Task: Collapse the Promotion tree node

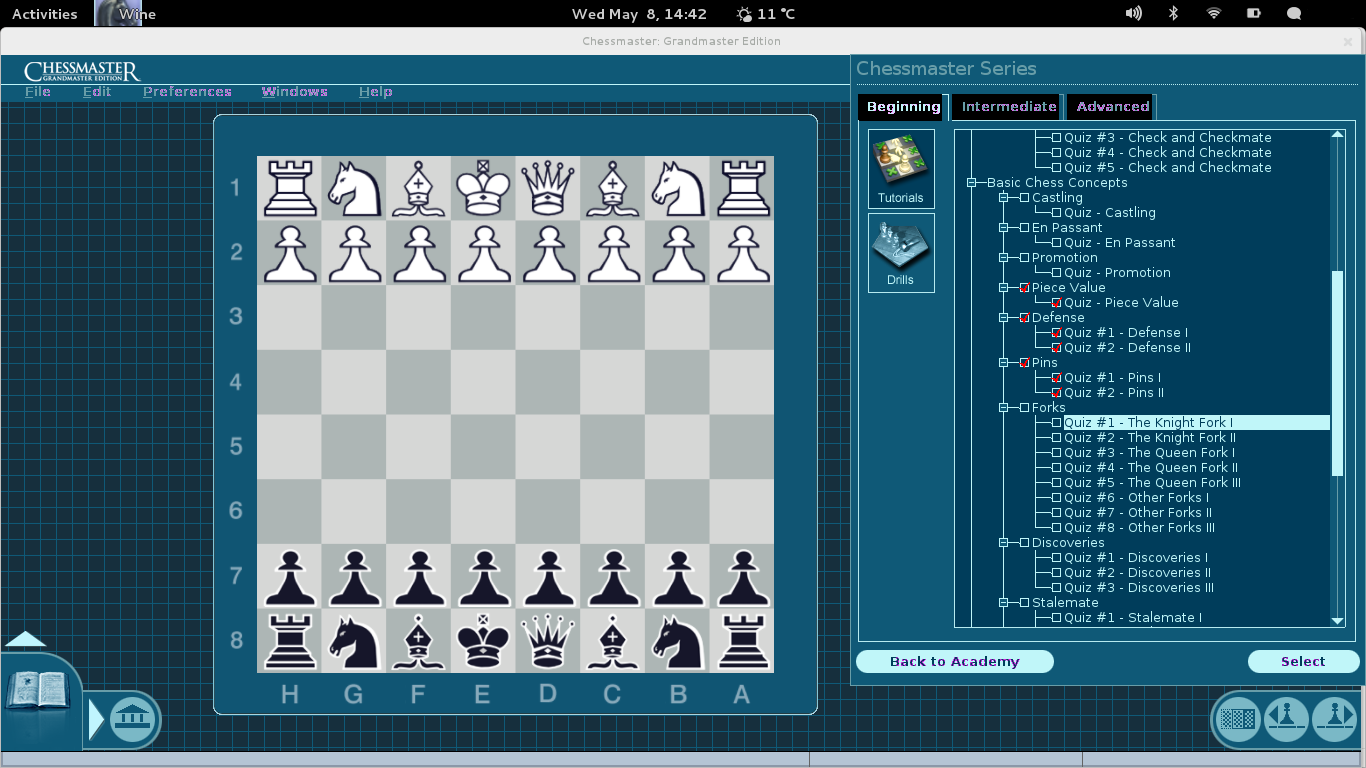Action: click(1004, 258)
